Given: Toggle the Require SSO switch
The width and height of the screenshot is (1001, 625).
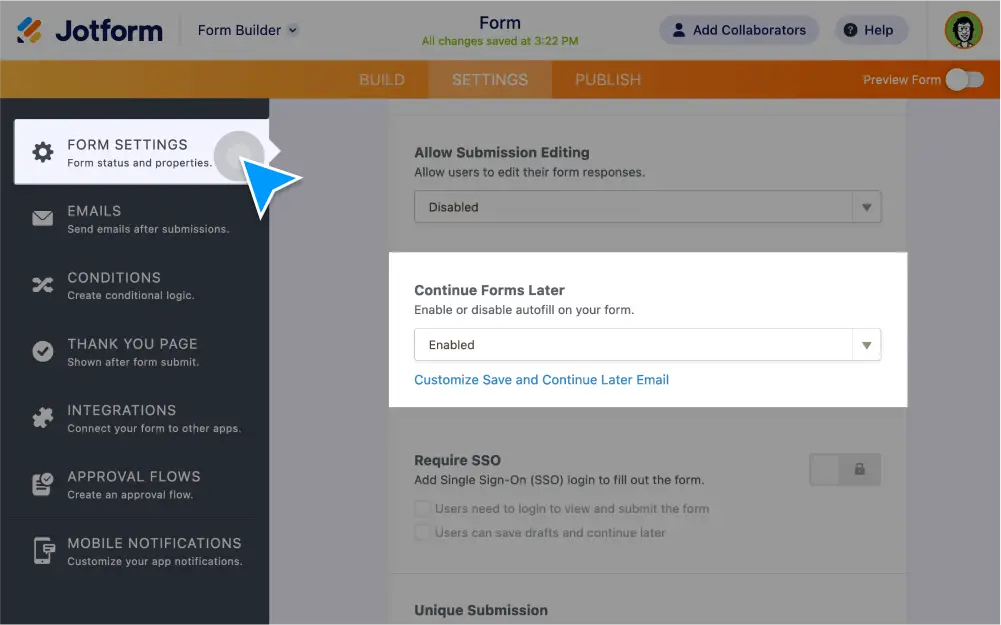Looking at the screenshot, I should [844, 469].
